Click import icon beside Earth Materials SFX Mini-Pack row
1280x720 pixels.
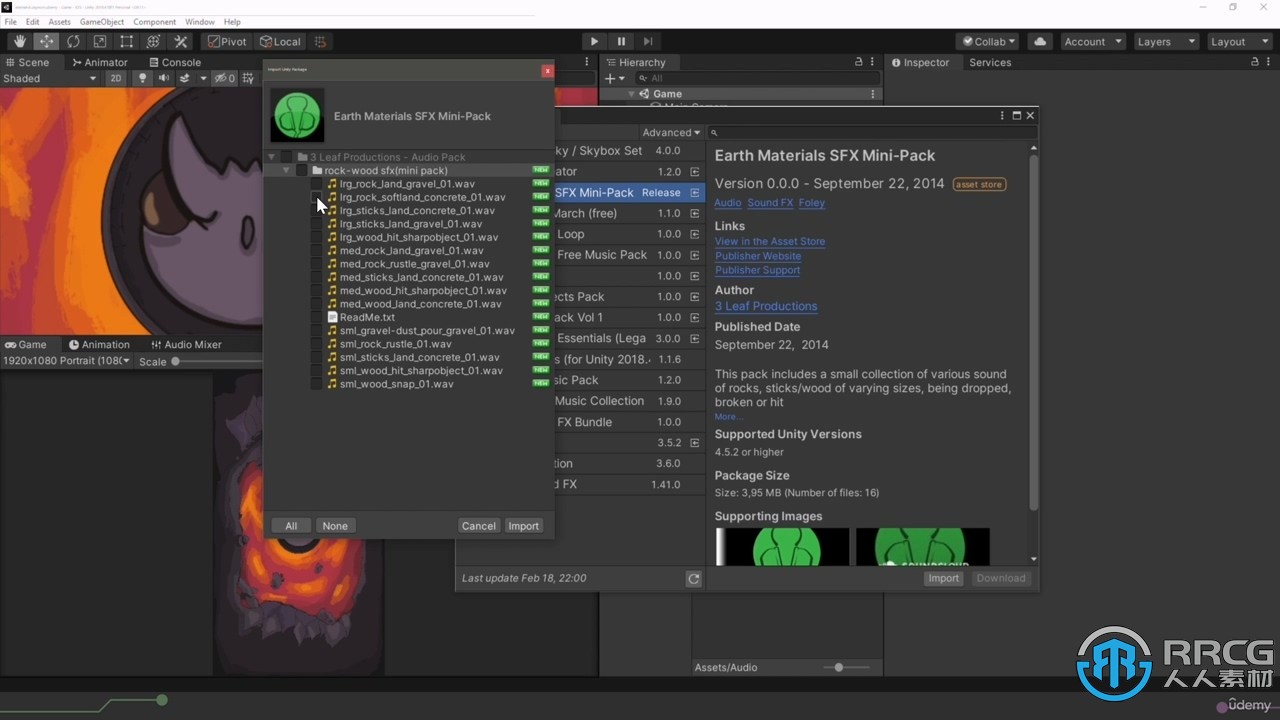pyautogui.click(x=695, y=193)
